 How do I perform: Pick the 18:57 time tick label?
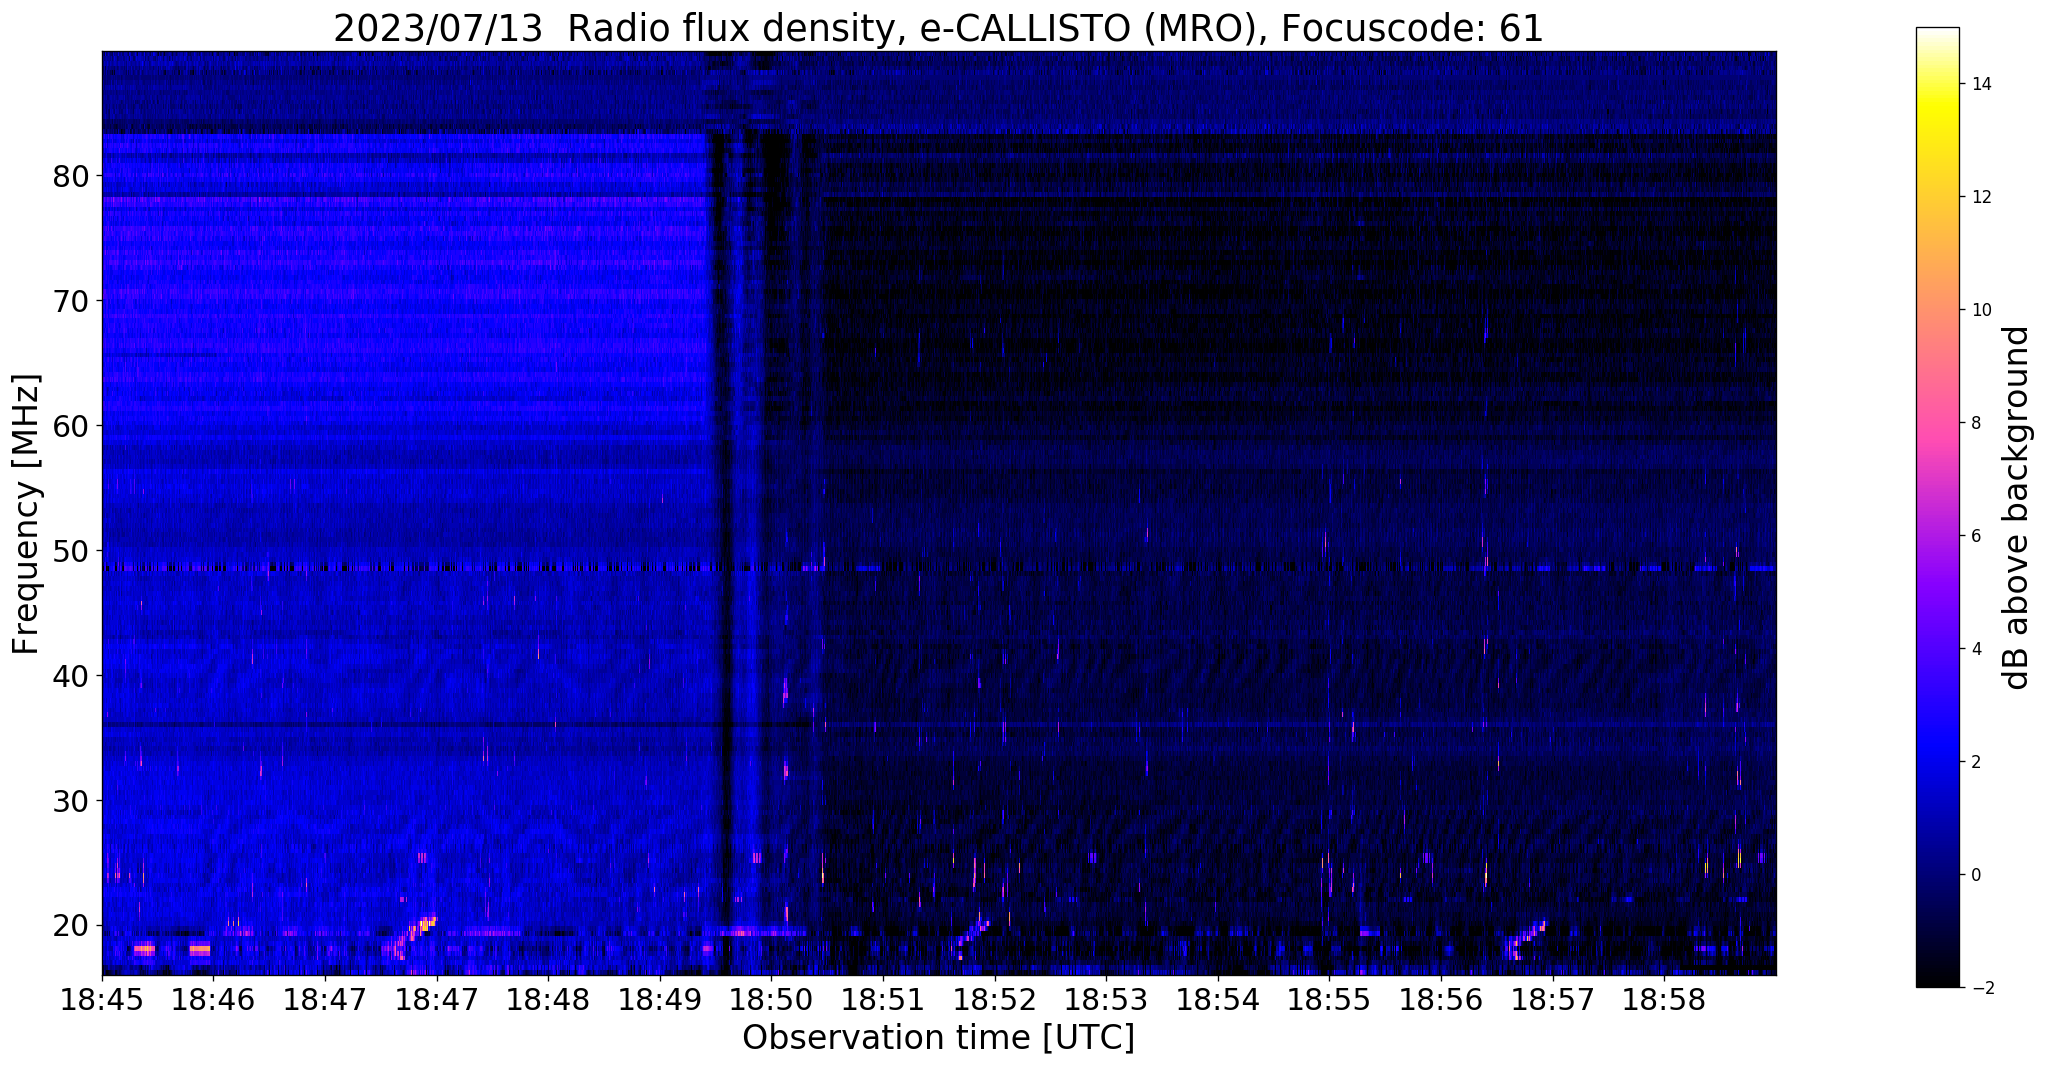point(1552,999)
